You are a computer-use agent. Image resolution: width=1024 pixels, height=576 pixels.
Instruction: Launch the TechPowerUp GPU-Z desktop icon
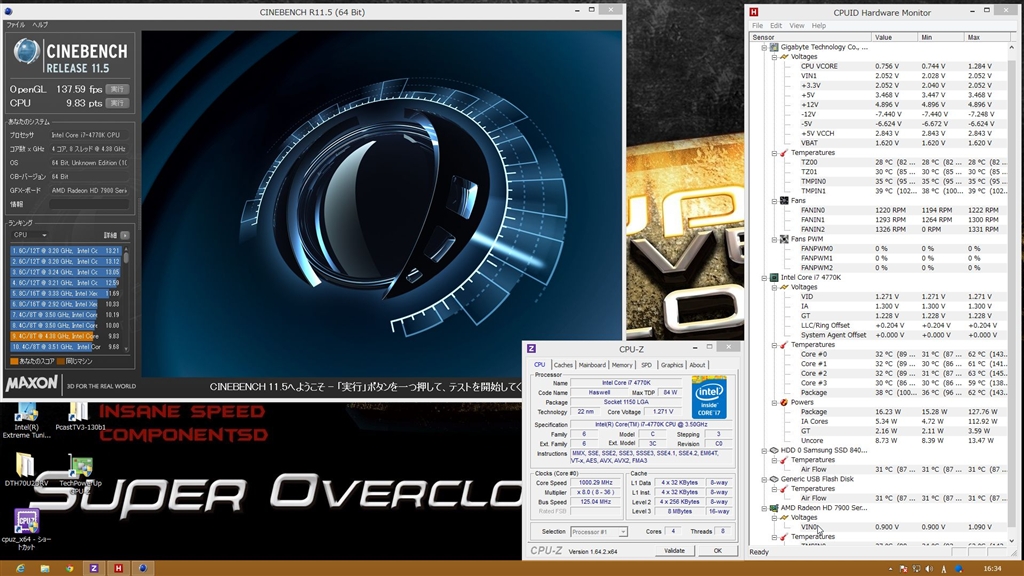click(x=80, y=468)
